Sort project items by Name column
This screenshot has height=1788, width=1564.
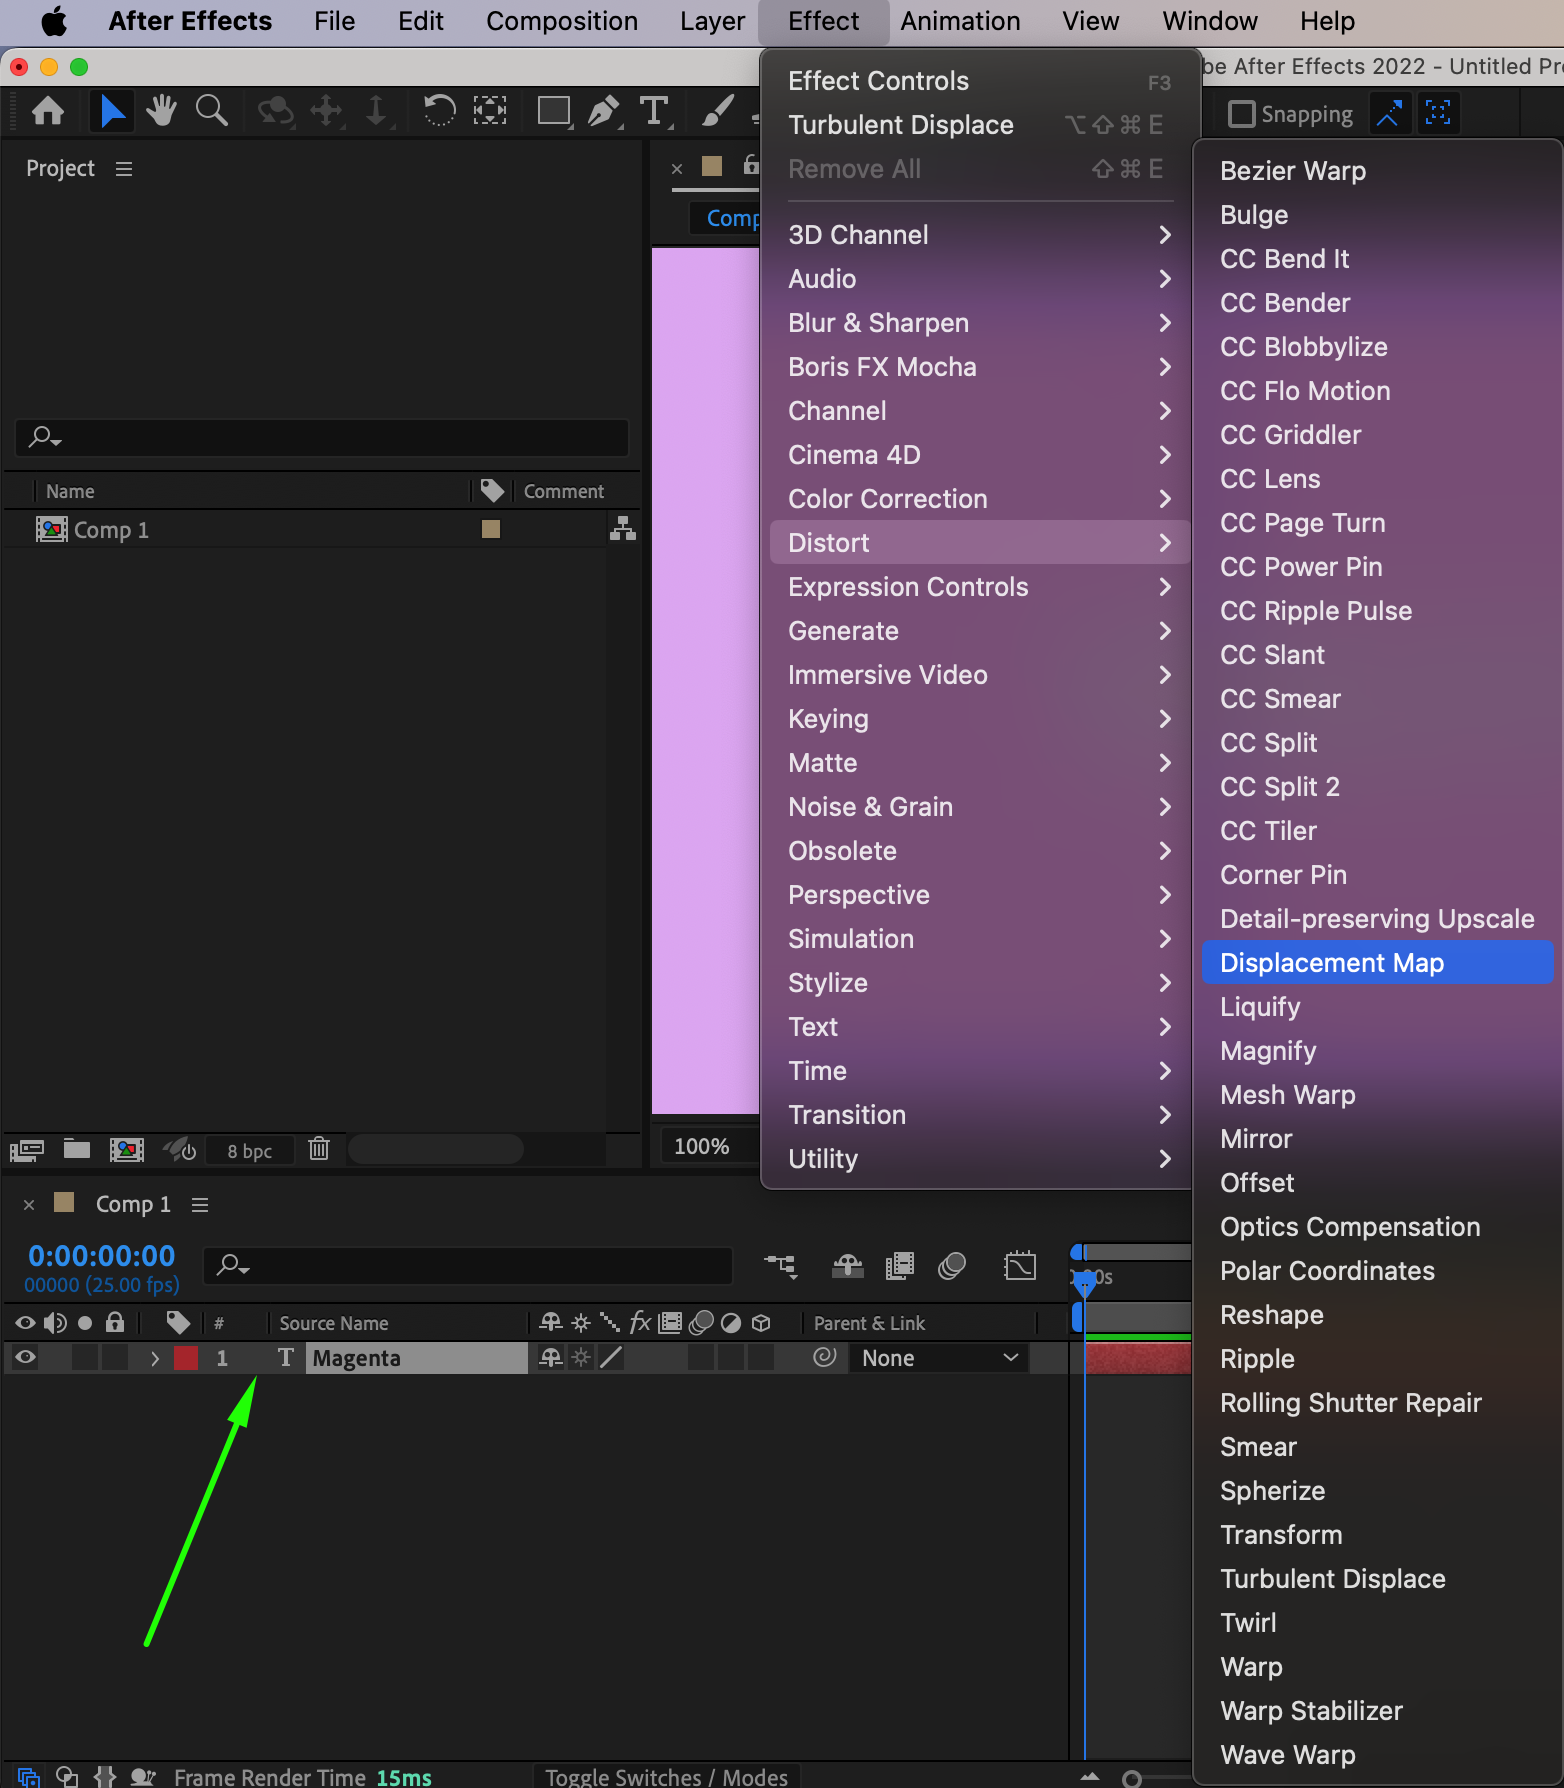(x=70, y=491)
